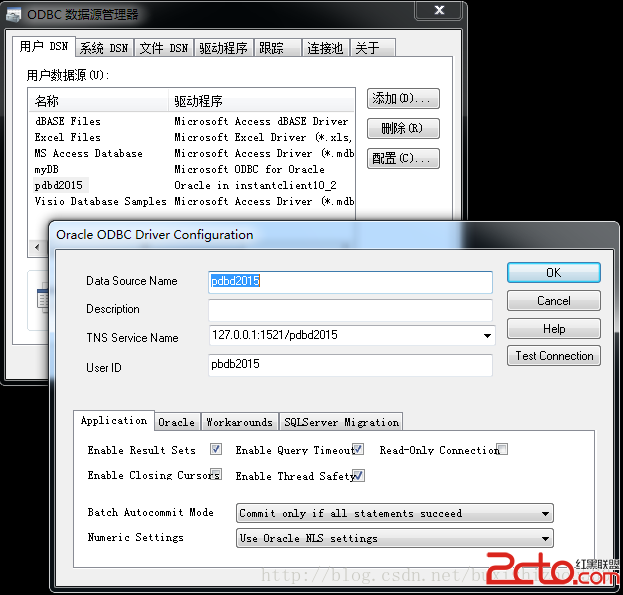Open the 连接池 tab
The image size is (623, 595).
coord(325,48)
